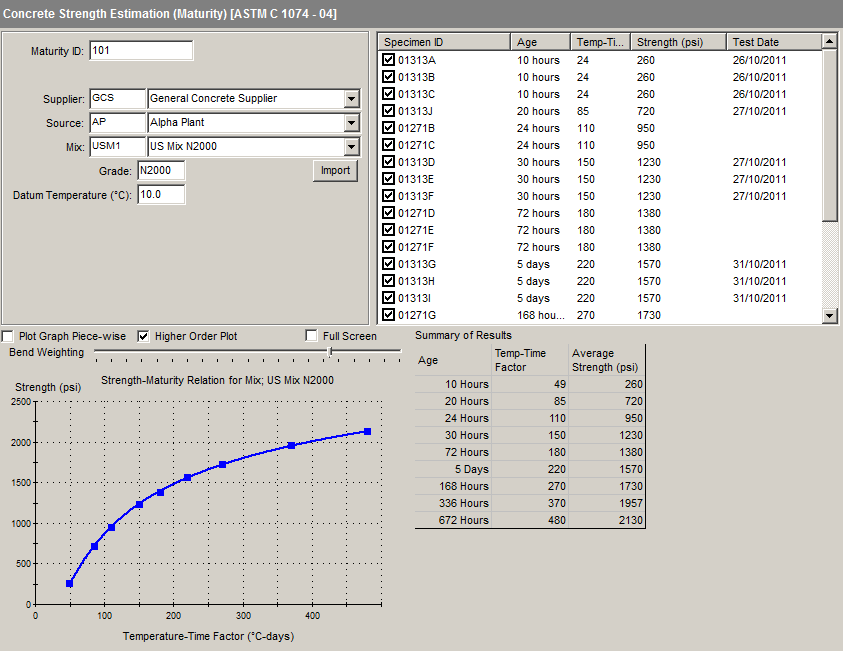Sort list by Strength (psi) column
Image resolution: width=843 pixels, height=651 pixels.
tap(677, 42)
